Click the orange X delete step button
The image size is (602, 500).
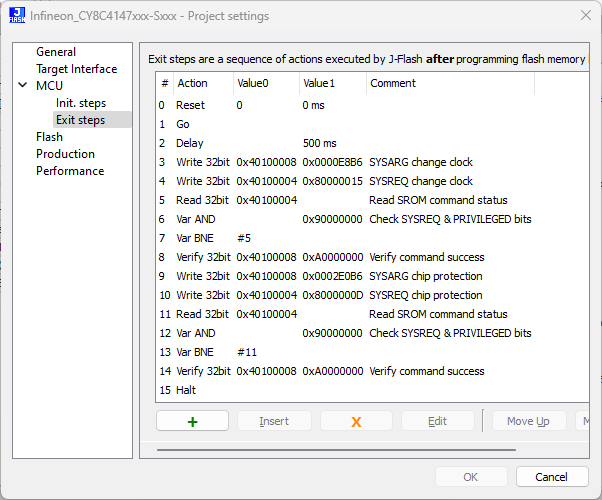[x=356, y=421]
